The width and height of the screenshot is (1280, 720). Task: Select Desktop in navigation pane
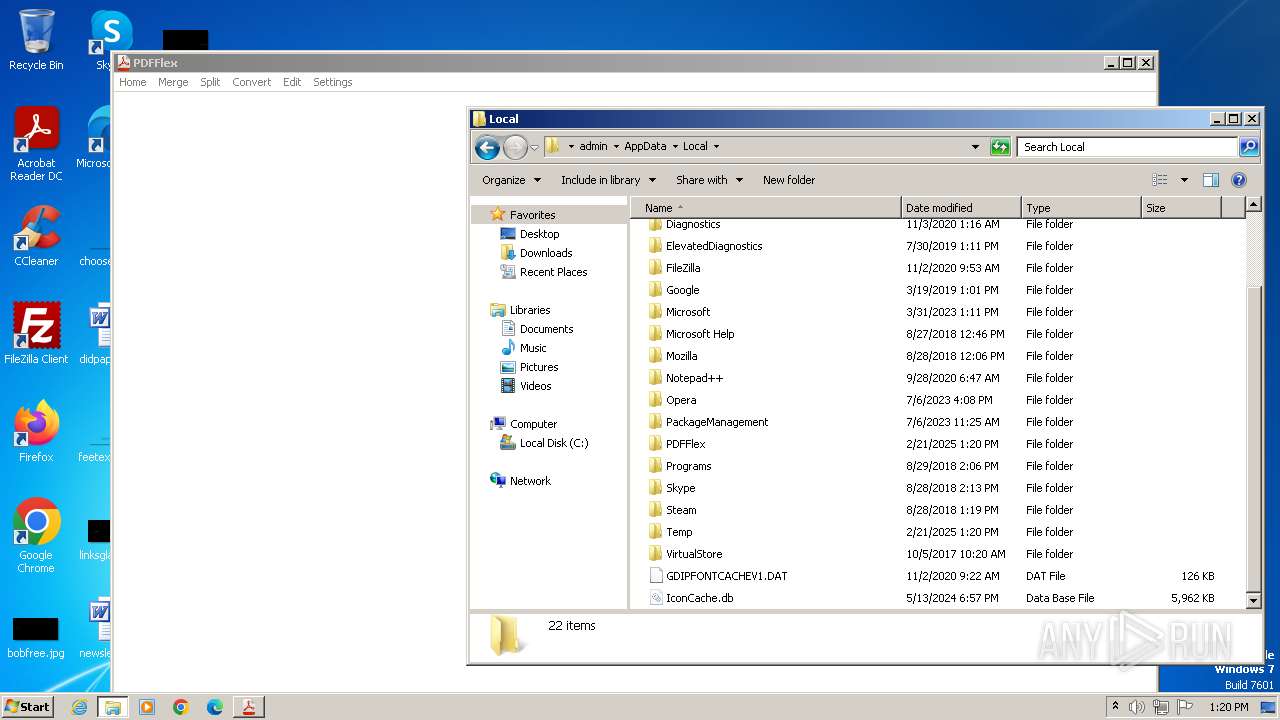(x=539, y=234)
